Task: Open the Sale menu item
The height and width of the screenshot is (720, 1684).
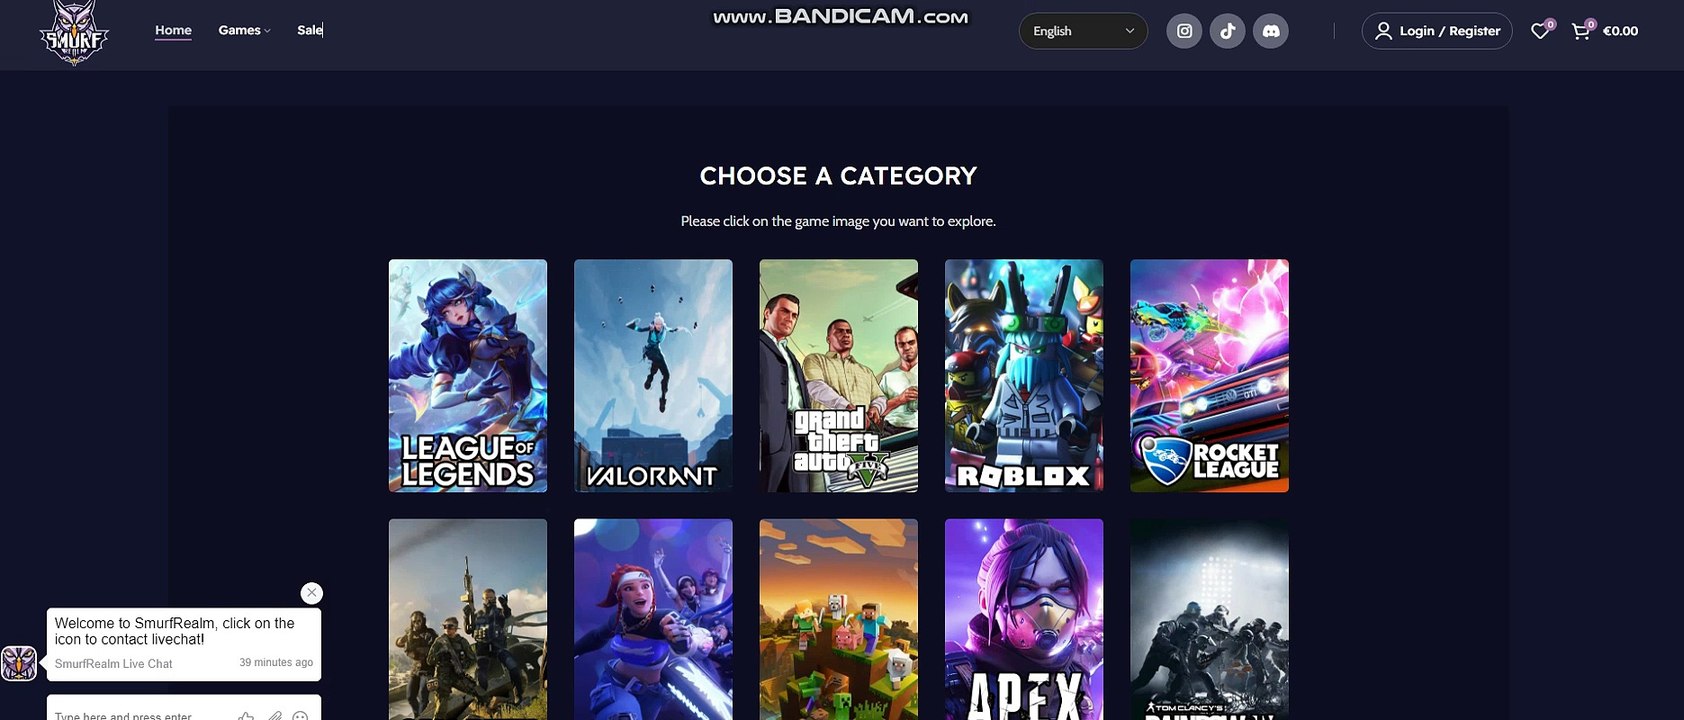Action: 310,30
